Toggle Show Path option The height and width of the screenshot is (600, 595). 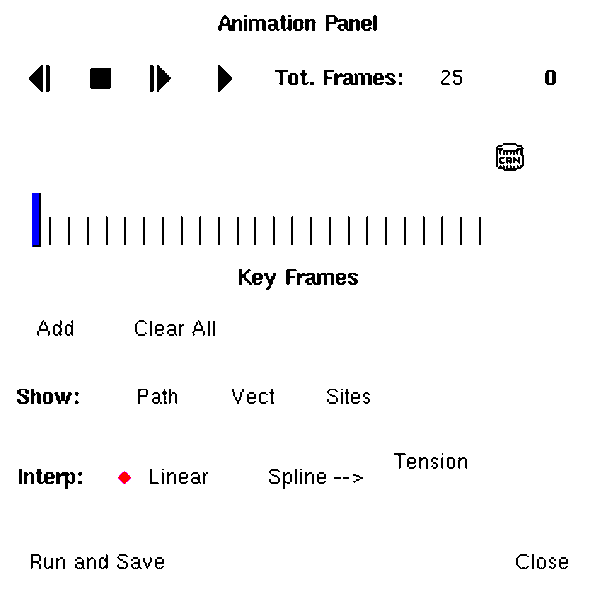(157, 396)
